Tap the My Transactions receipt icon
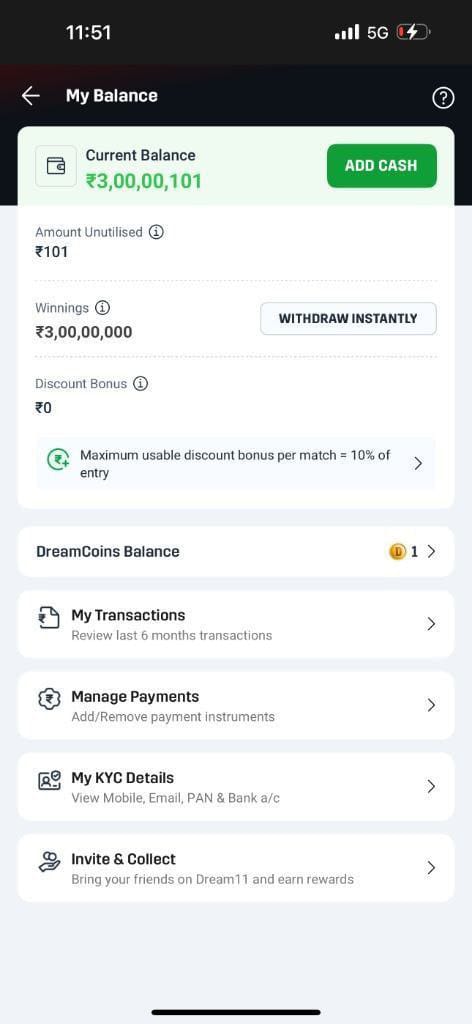This screenshot has width=472, height=1024. pos(50,618)
